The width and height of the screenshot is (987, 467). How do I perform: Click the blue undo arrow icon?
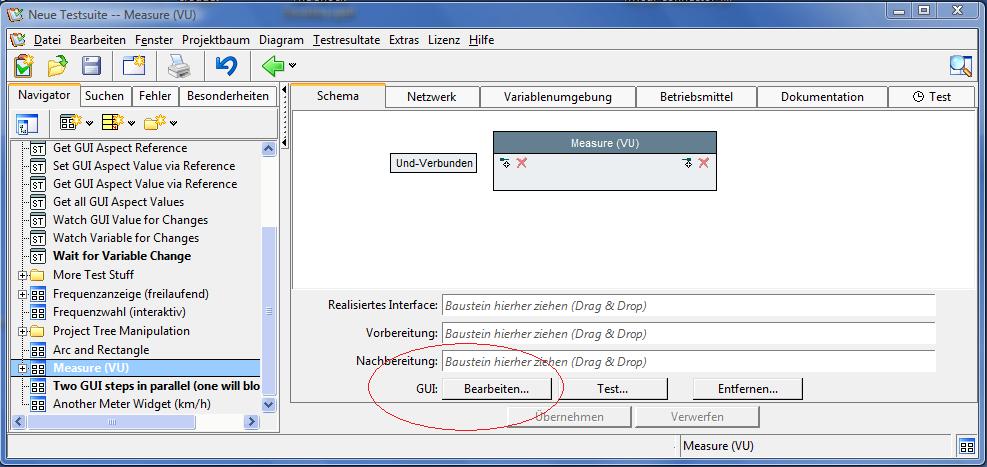226,67
